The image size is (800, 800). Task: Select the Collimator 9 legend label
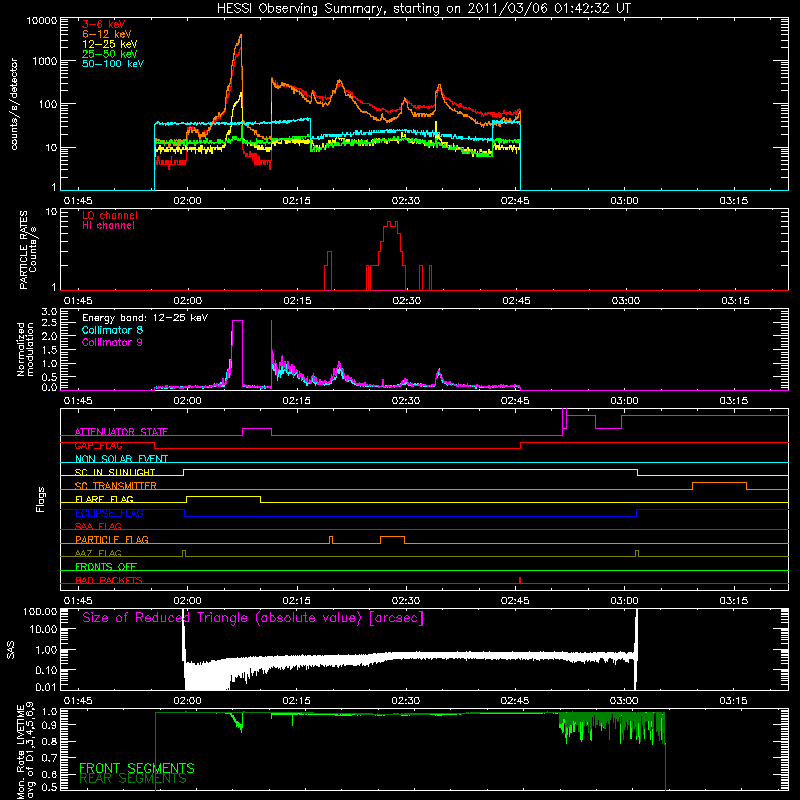coord(112,342)
